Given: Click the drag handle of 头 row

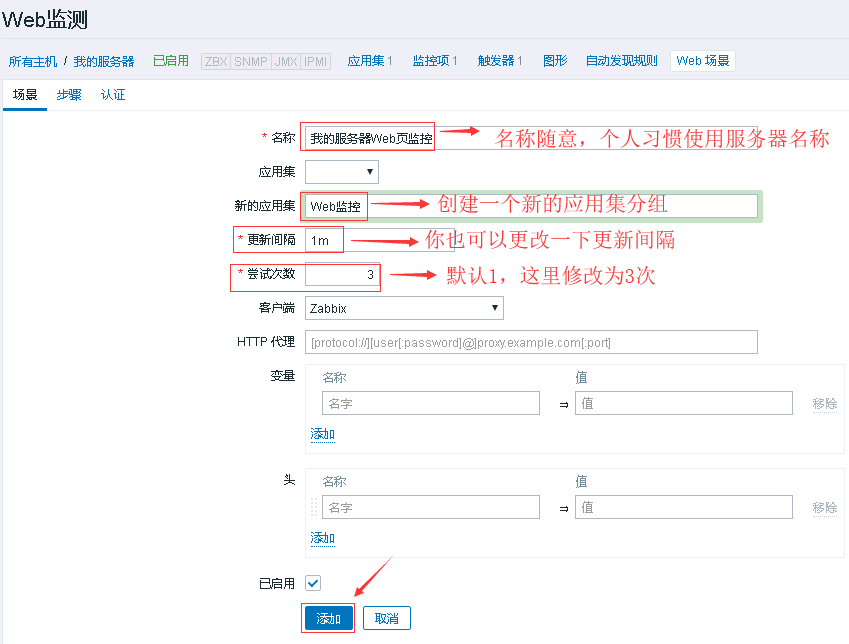Looking at the screenshot, I should (314, 508).
